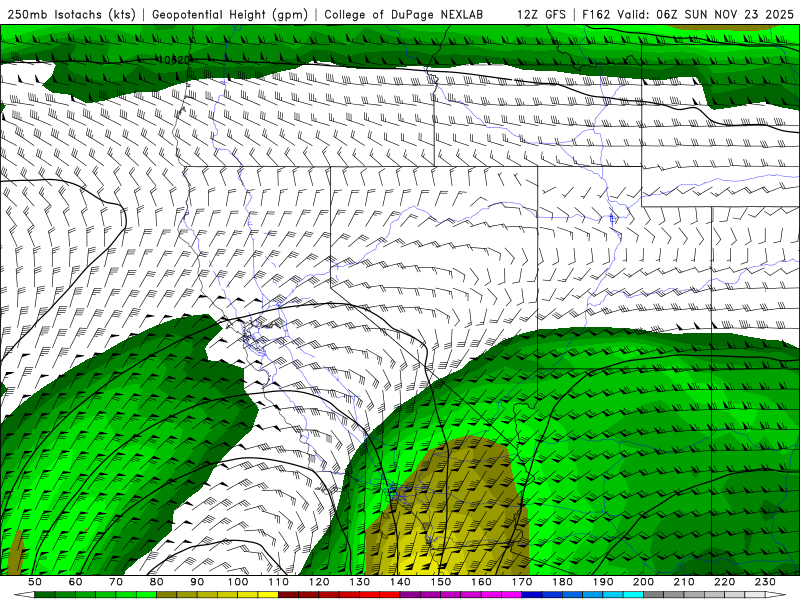Click the '230' value on the scale

[x=765, y=582]
